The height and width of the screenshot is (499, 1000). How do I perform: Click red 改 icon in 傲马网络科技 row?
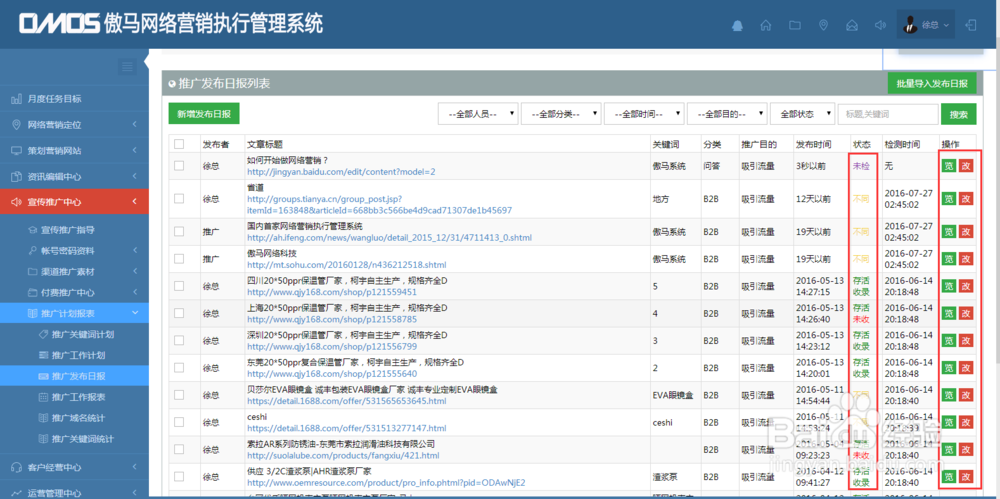pyautogui.click(x=966, y=259)
